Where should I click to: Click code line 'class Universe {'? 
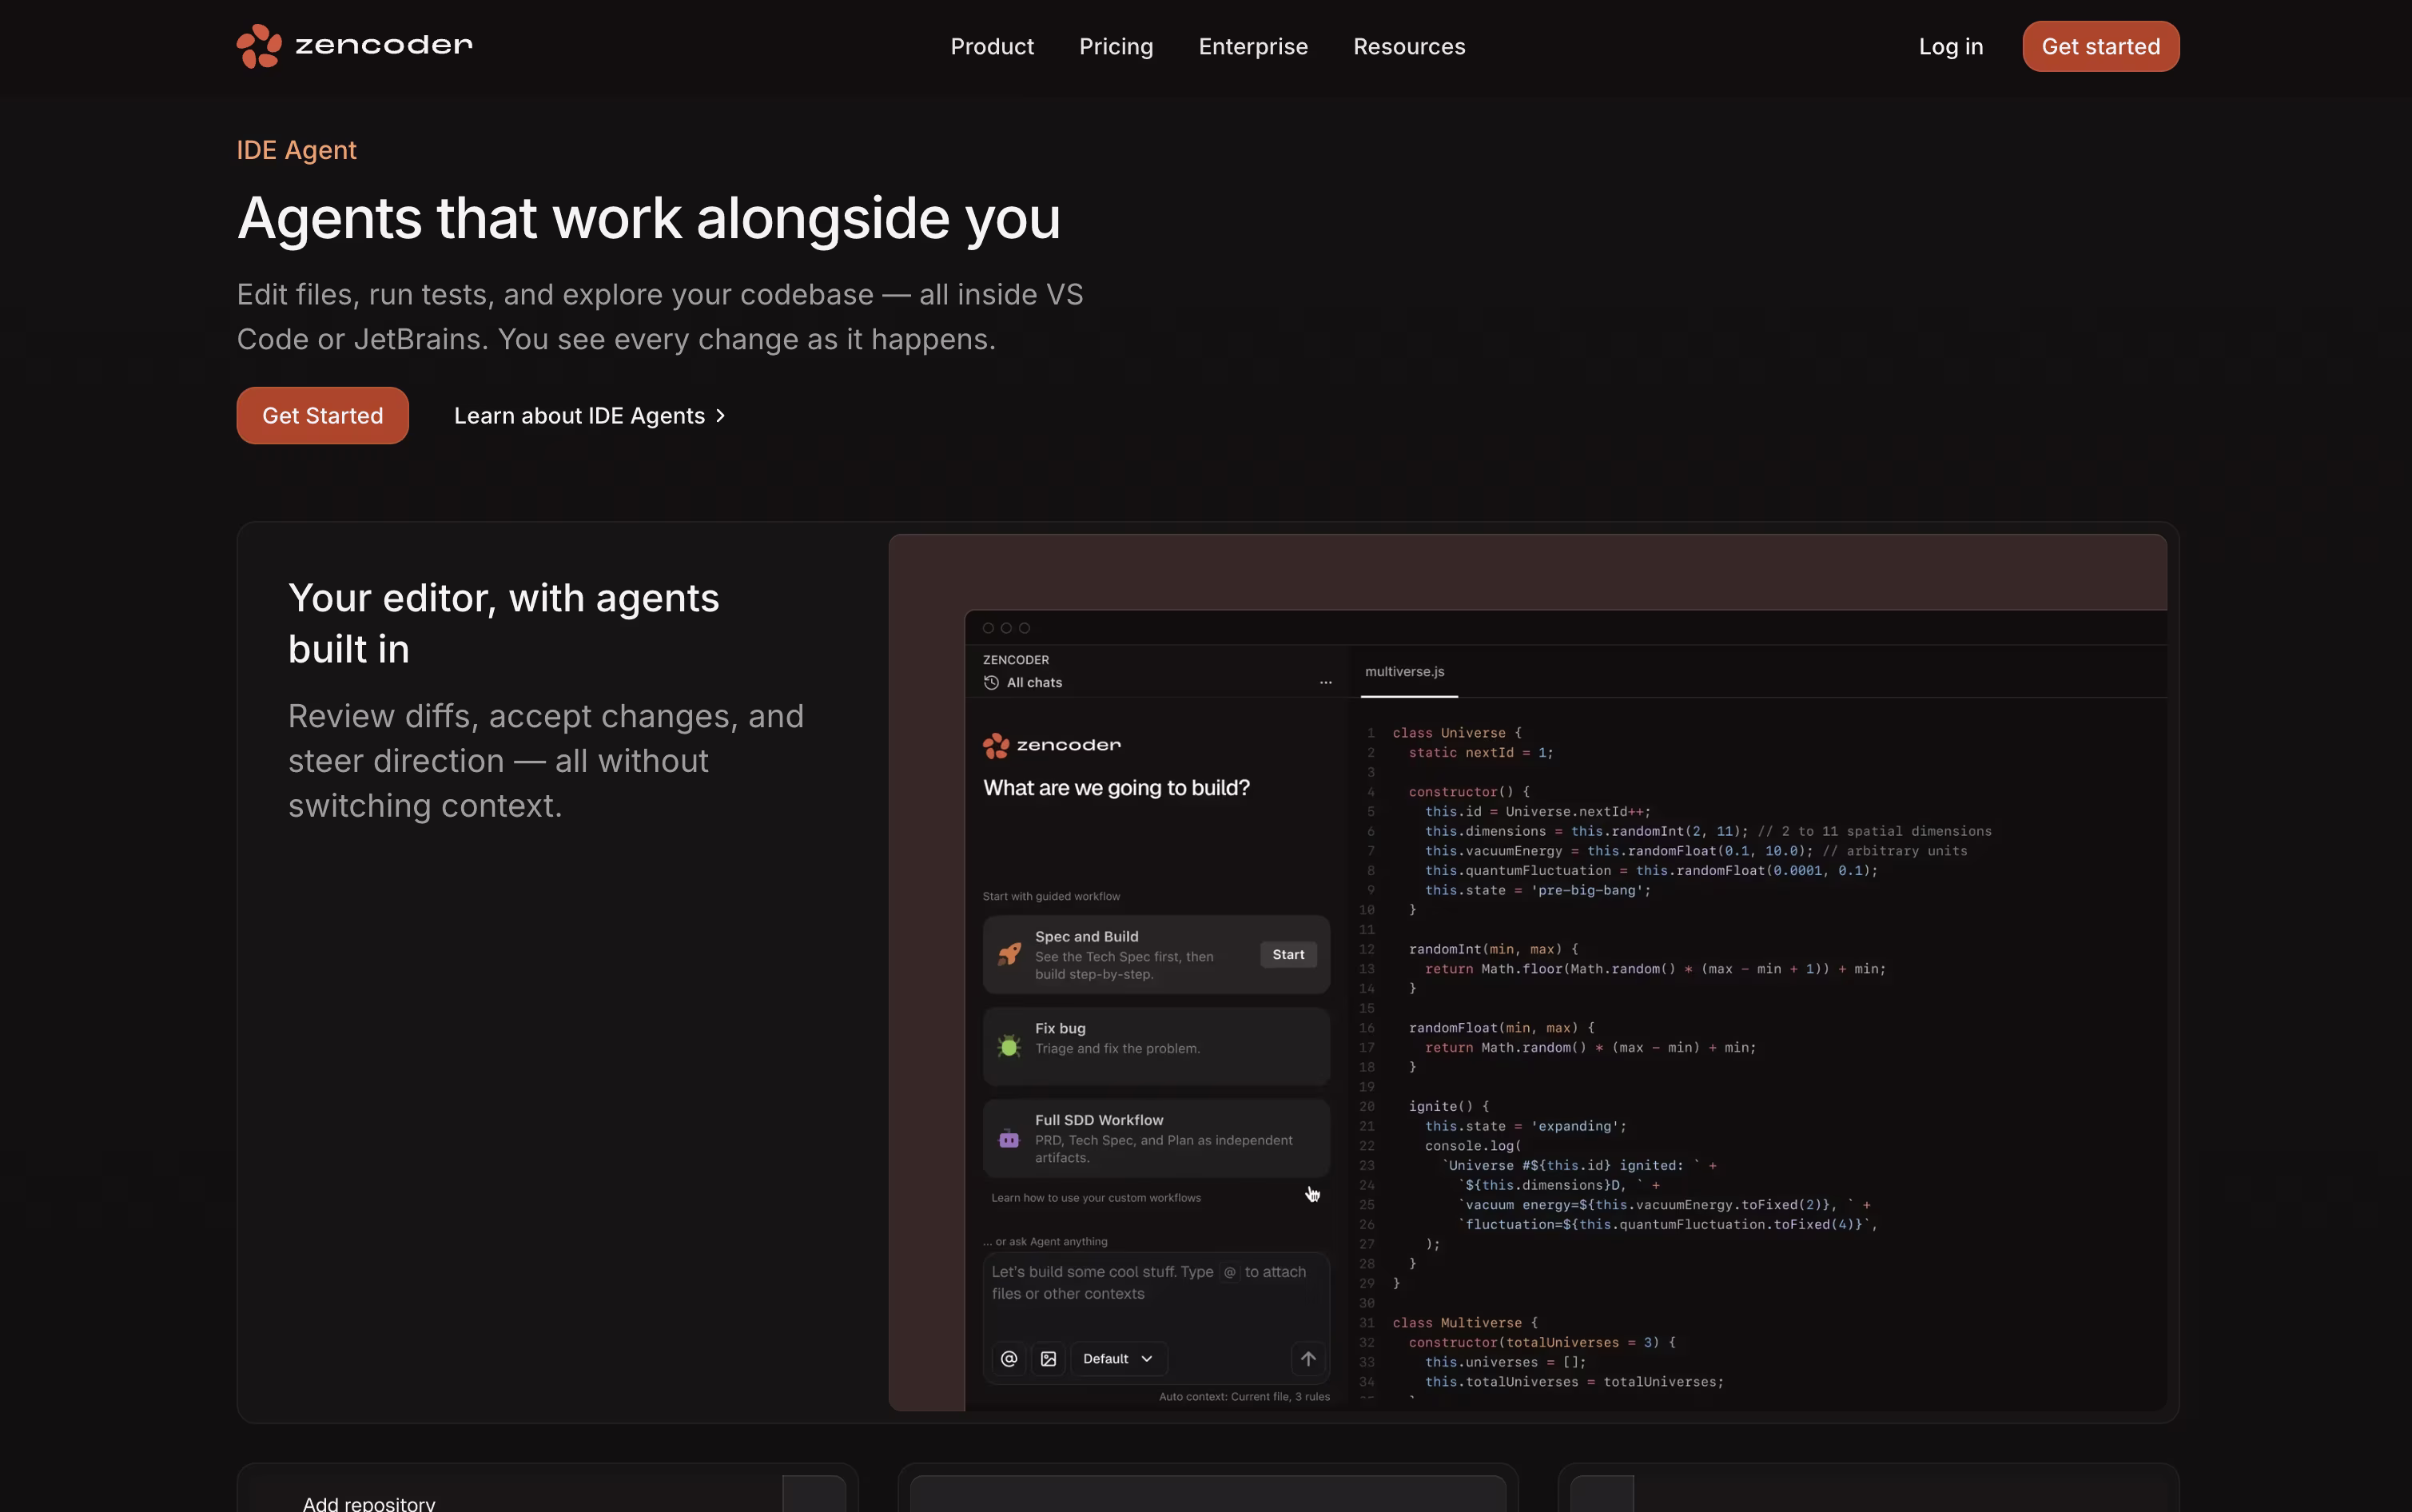point(1456,733)
